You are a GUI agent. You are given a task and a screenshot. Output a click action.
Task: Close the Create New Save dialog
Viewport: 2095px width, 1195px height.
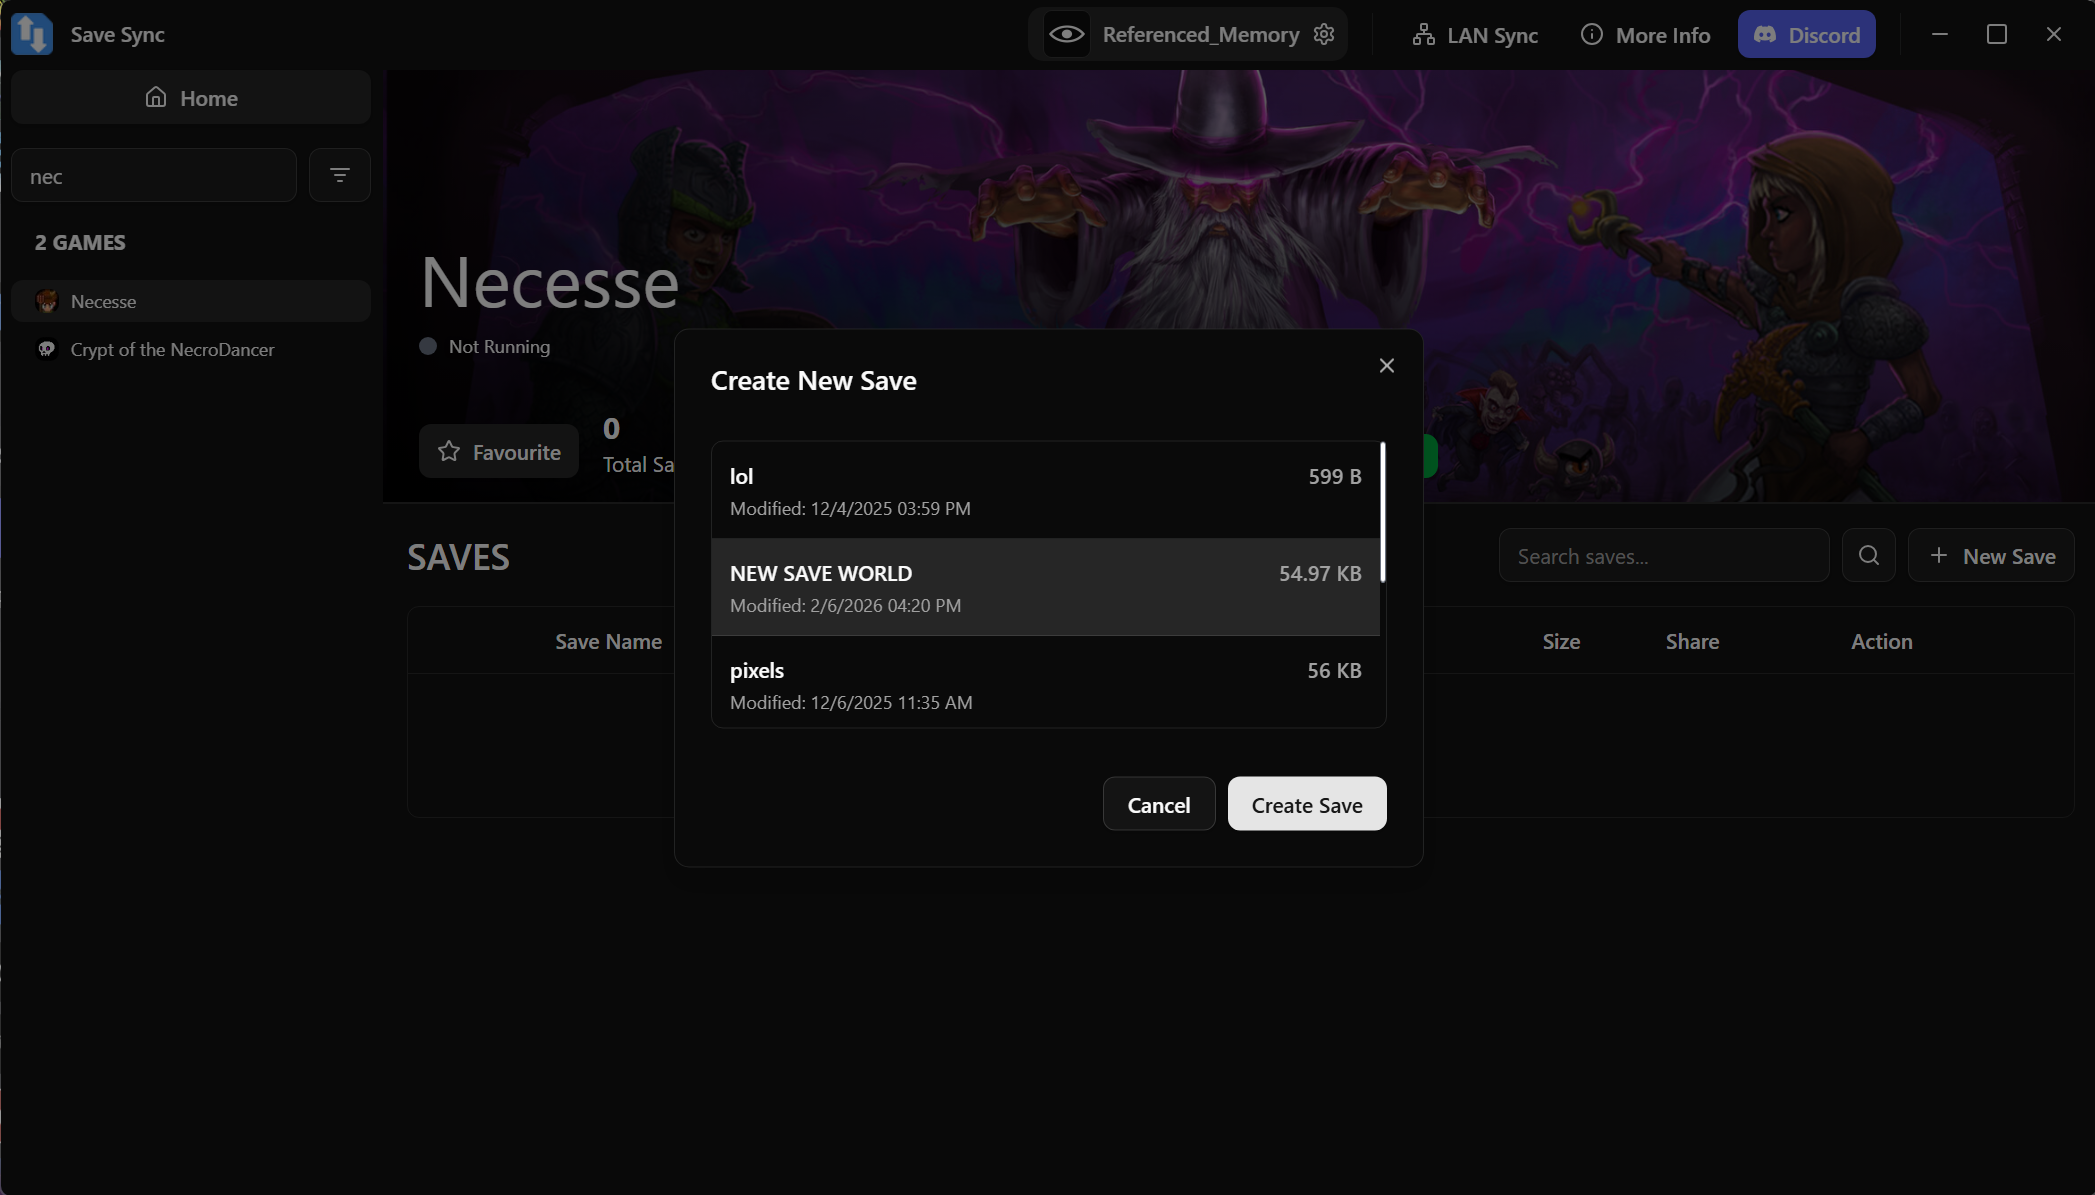(x=1386, y=366)
